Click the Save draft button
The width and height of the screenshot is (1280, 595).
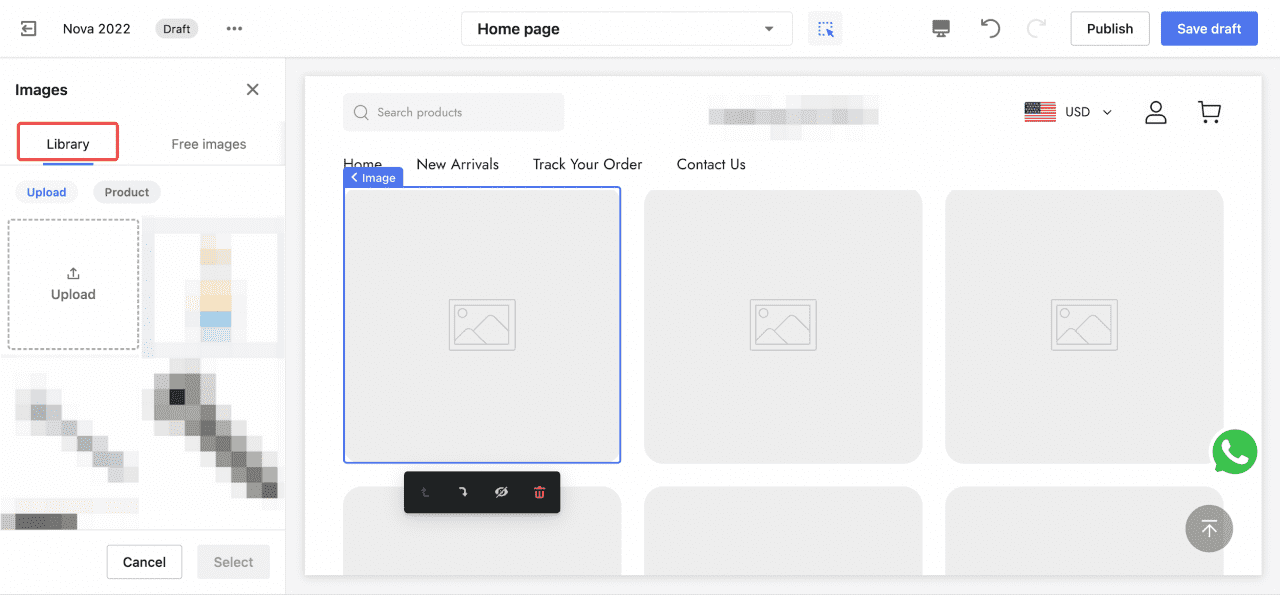tap(1209, 29)
